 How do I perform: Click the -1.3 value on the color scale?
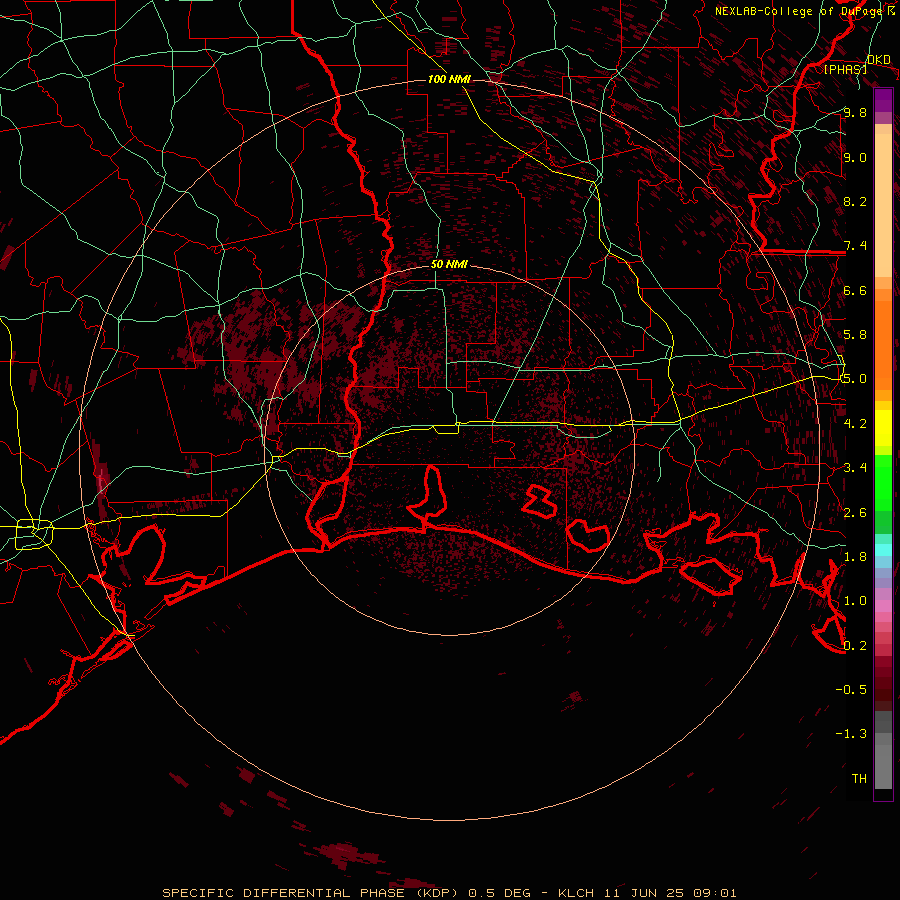pyautogui.click(x=851, y=734)
